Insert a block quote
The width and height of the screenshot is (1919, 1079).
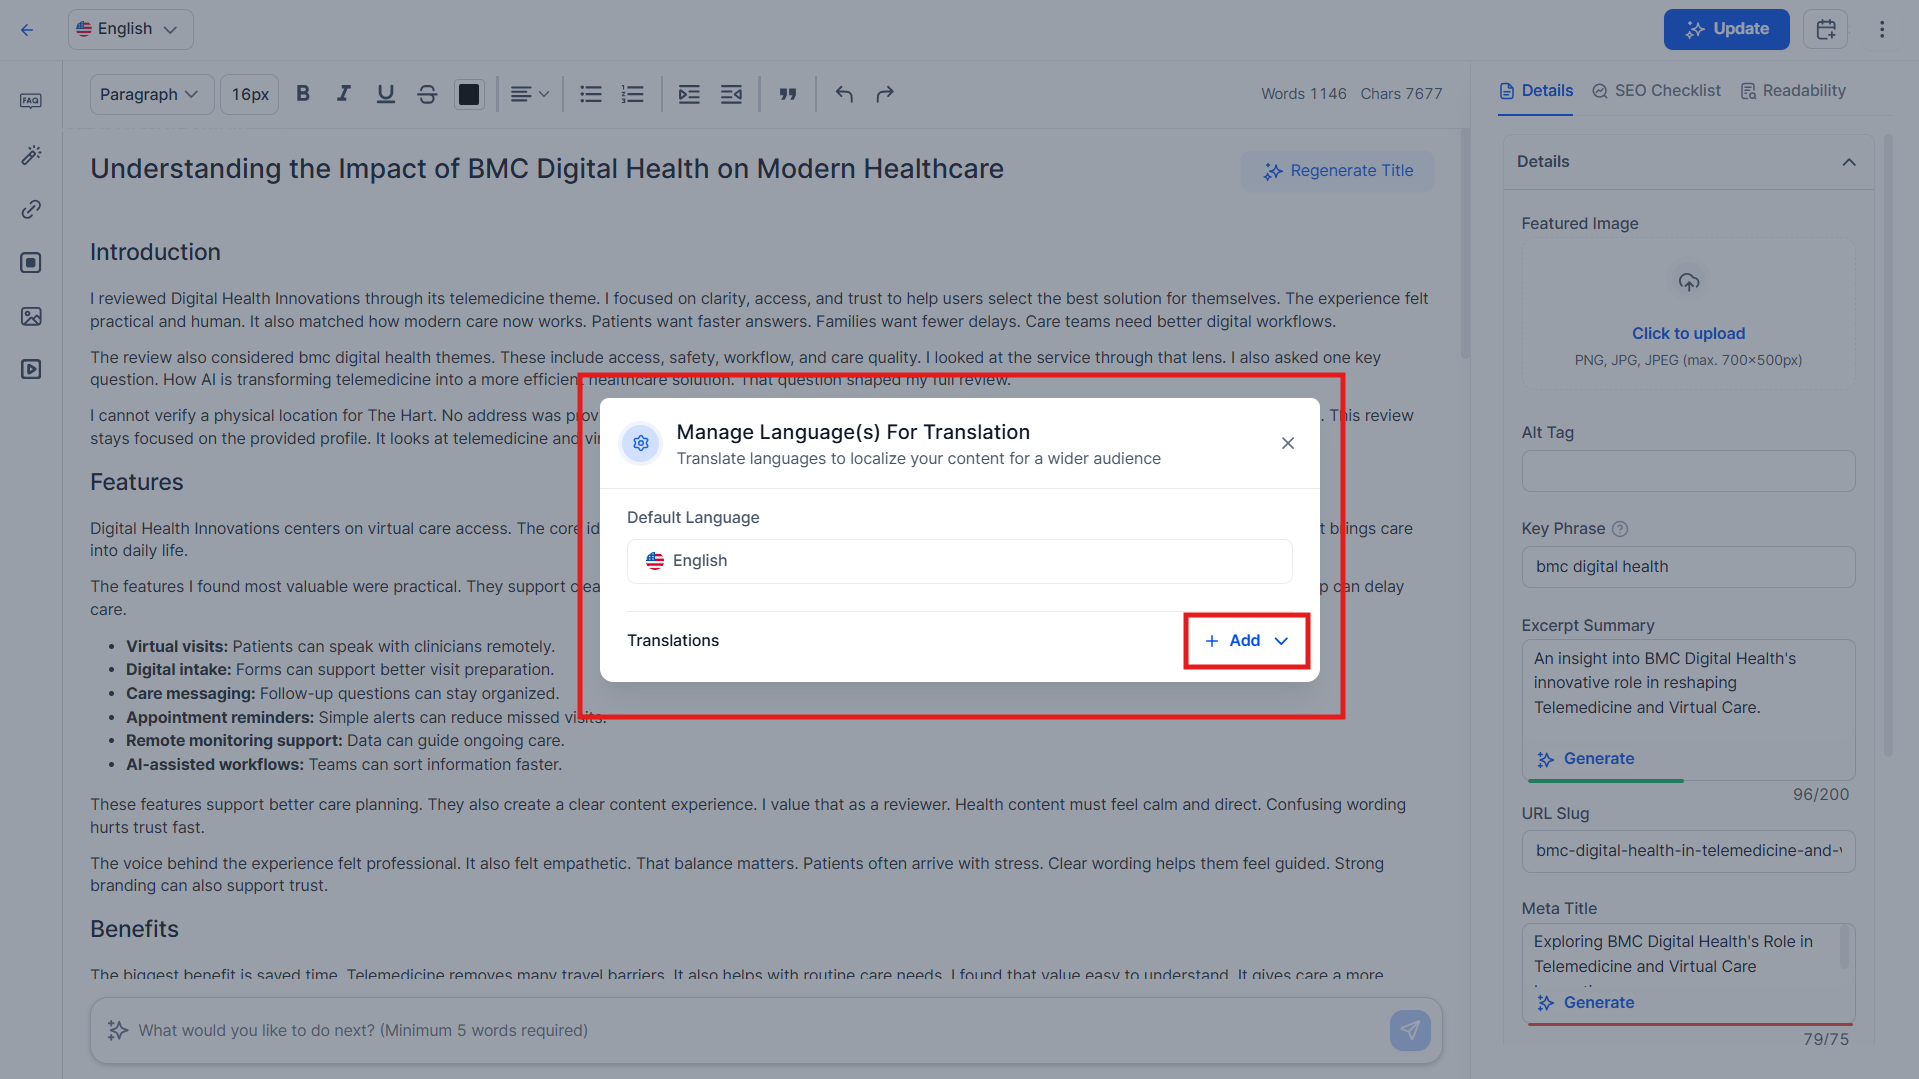point(788,94)
